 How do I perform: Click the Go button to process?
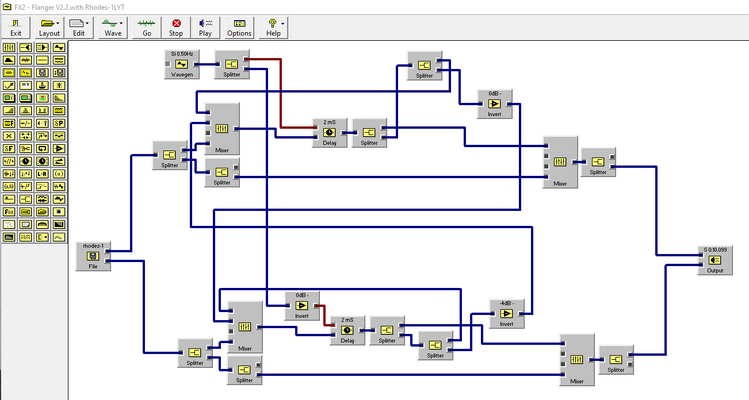pos(147,28)
